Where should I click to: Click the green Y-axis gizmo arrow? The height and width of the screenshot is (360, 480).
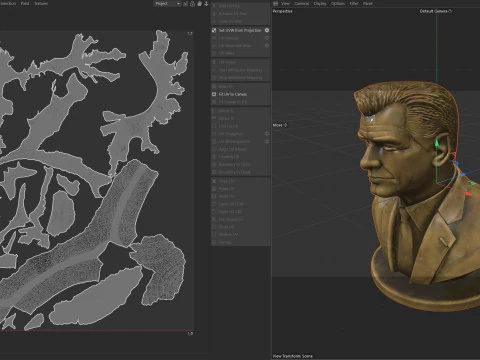point(436,143)
